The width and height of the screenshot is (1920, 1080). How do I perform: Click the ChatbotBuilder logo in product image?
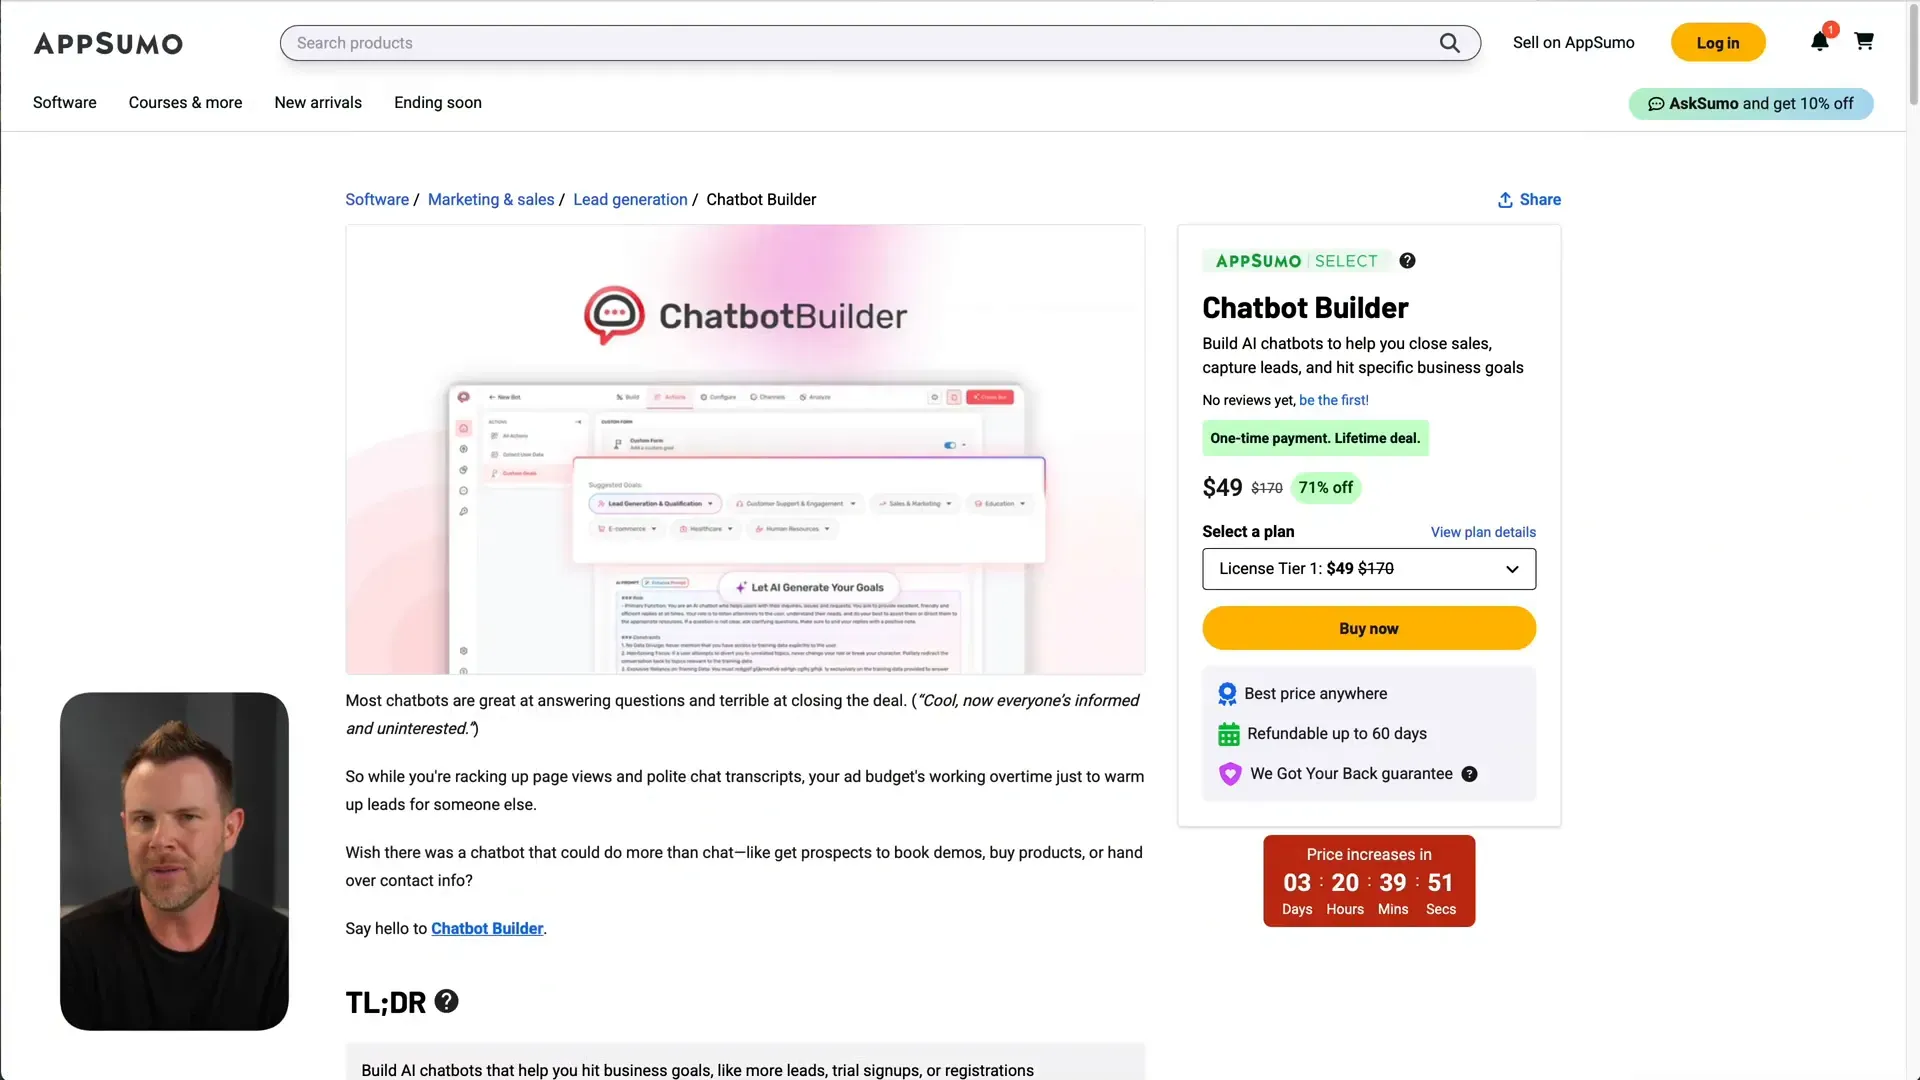(x=745, y=316)
